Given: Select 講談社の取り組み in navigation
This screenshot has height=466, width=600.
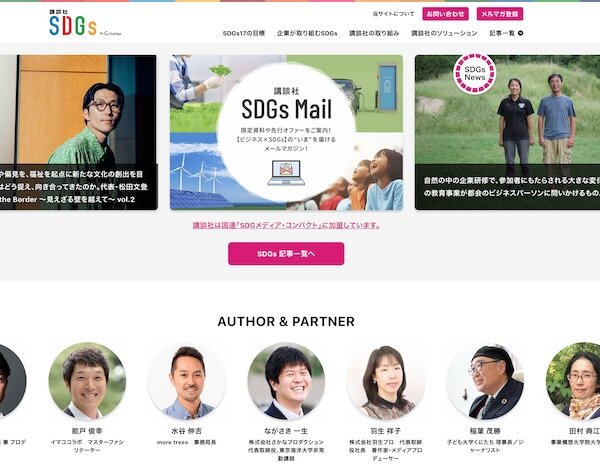Looking at the screenshot, I should tap(374, 33).
